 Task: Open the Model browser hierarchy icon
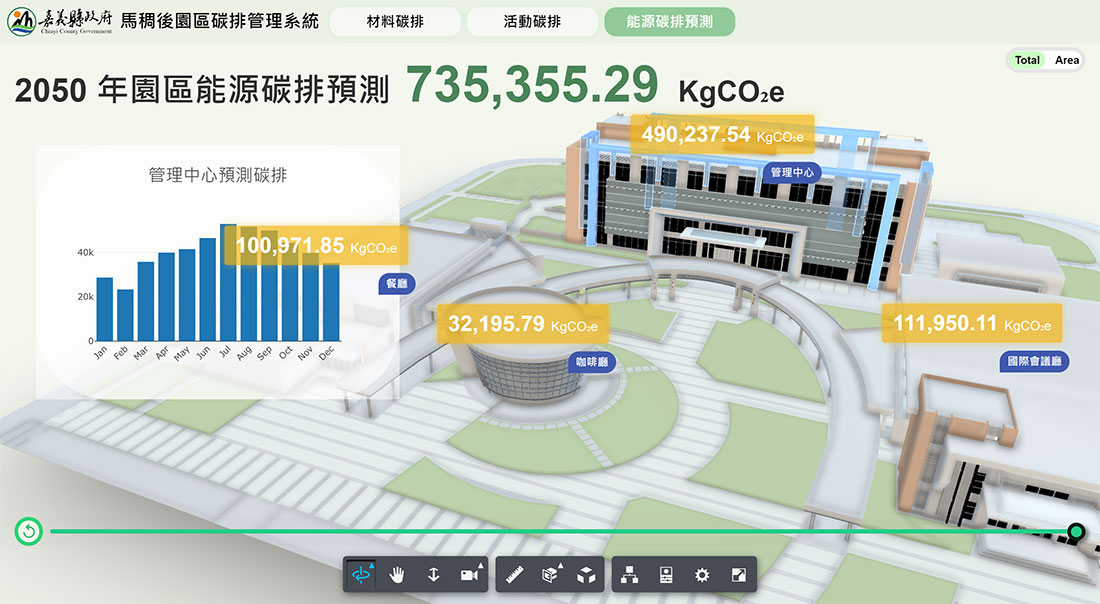(x=629, y=575)
